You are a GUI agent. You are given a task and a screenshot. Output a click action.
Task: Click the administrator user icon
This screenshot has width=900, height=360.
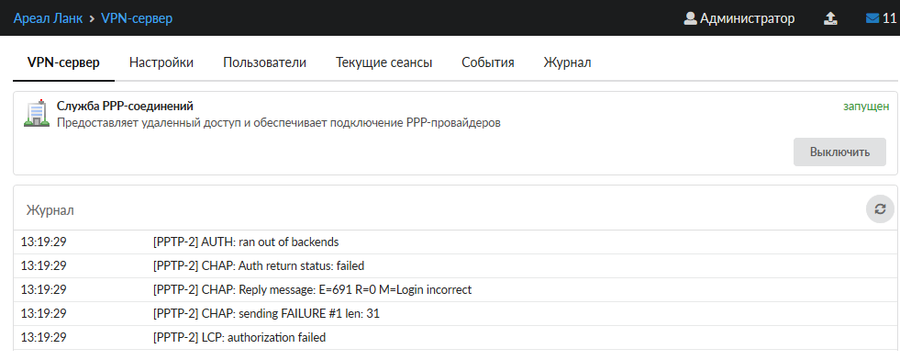pos(690,18)
